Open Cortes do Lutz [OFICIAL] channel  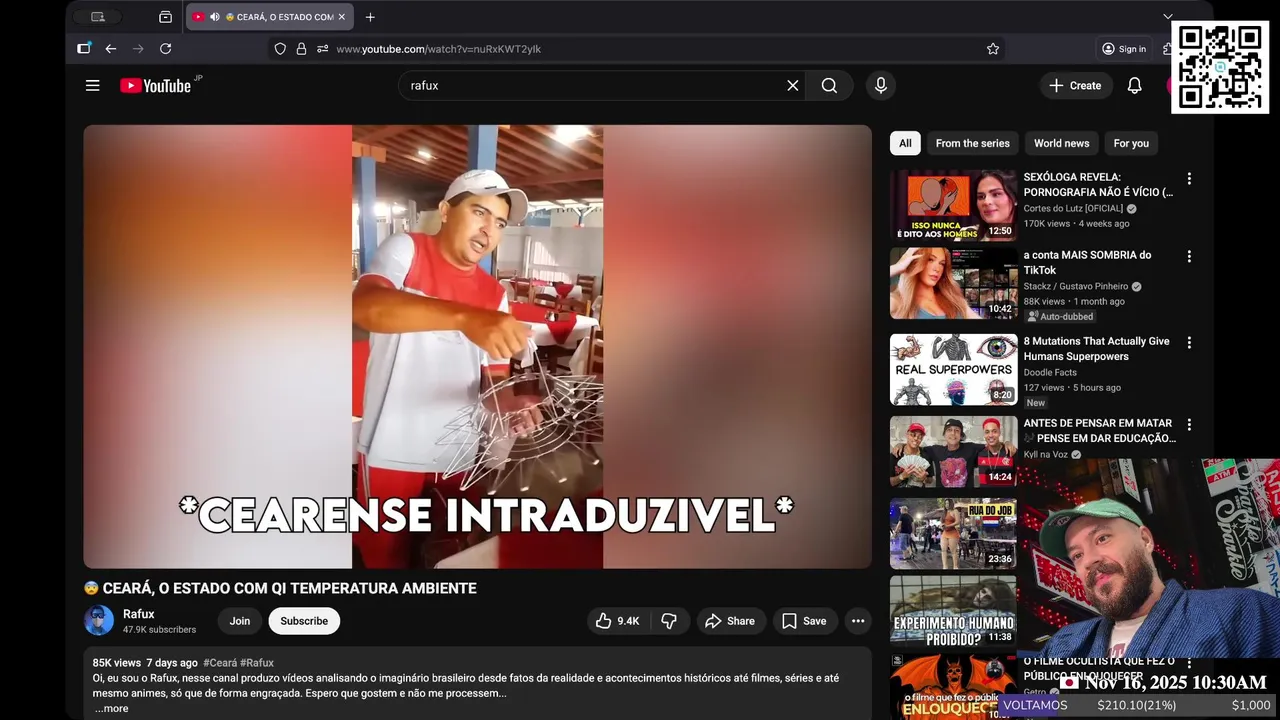1073,209
